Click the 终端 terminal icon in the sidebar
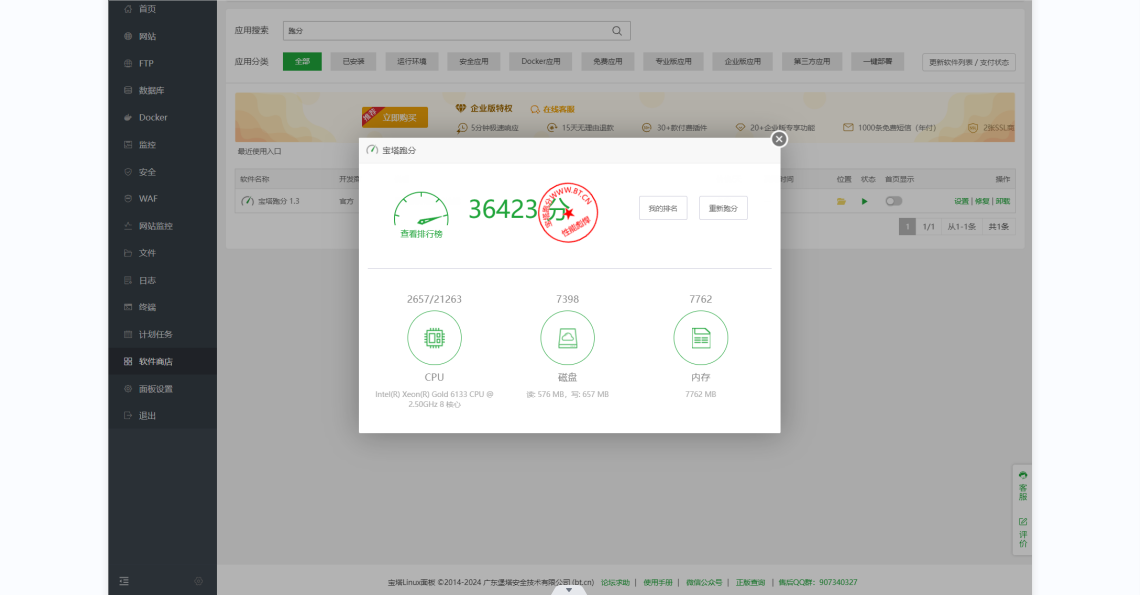Image resolution: width=1140 pixels, height=595 pixels. click(x=128, y=307)
